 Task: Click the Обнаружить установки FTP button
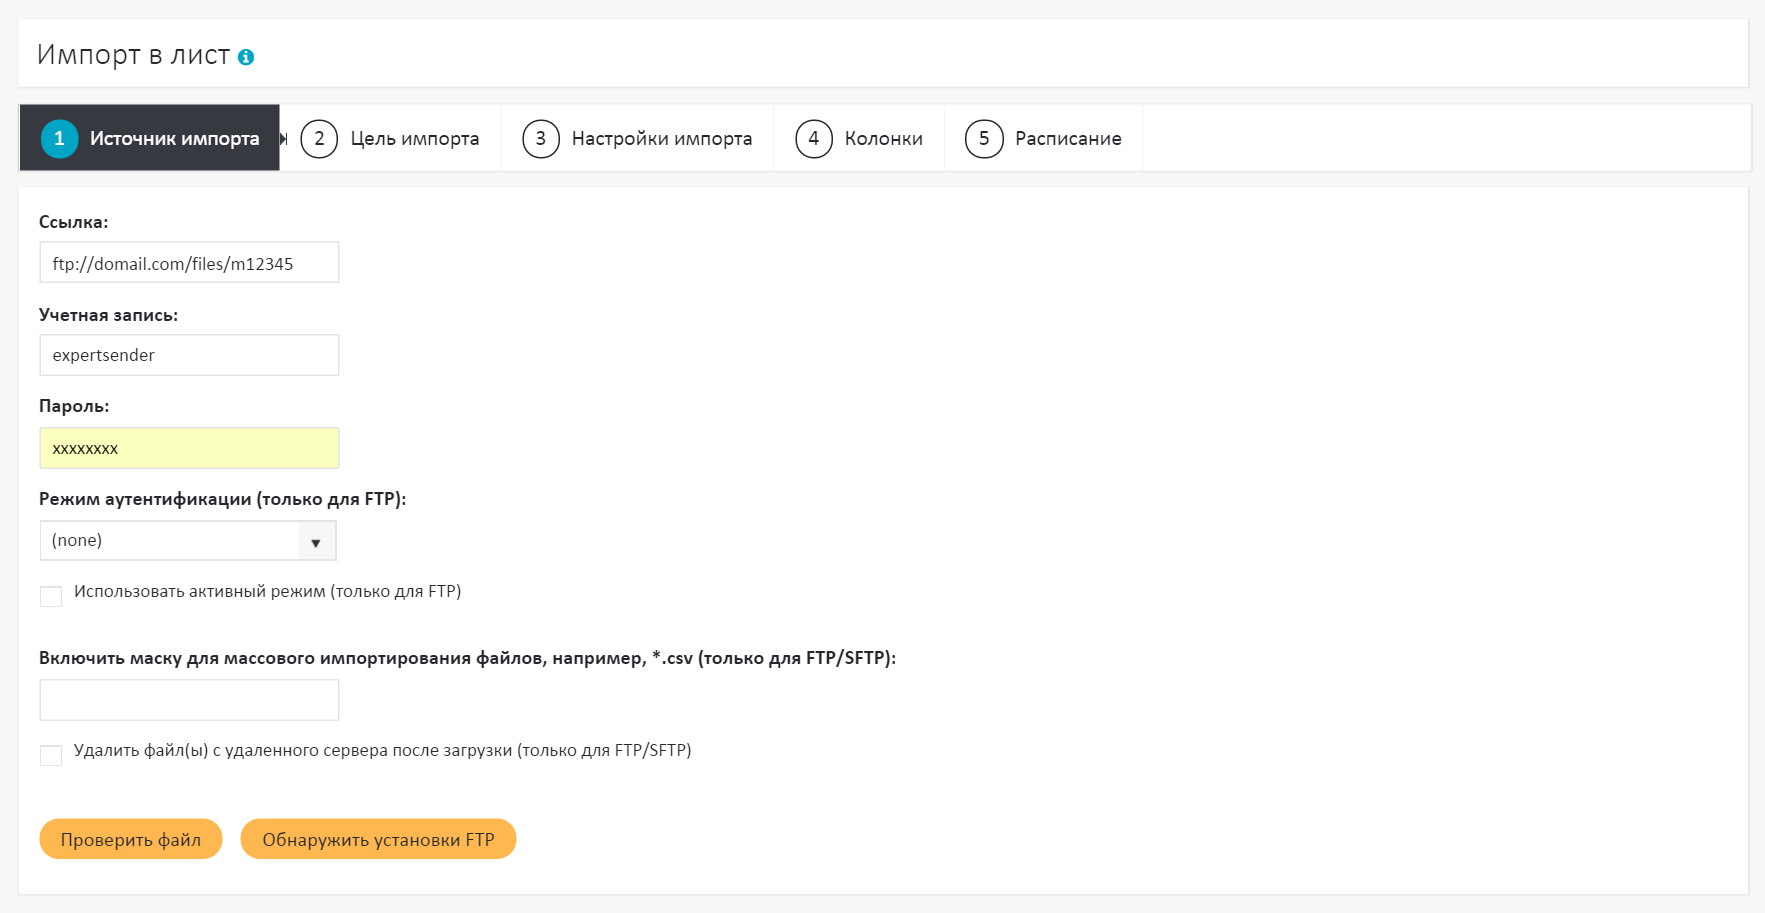click(x=378, y=839)
